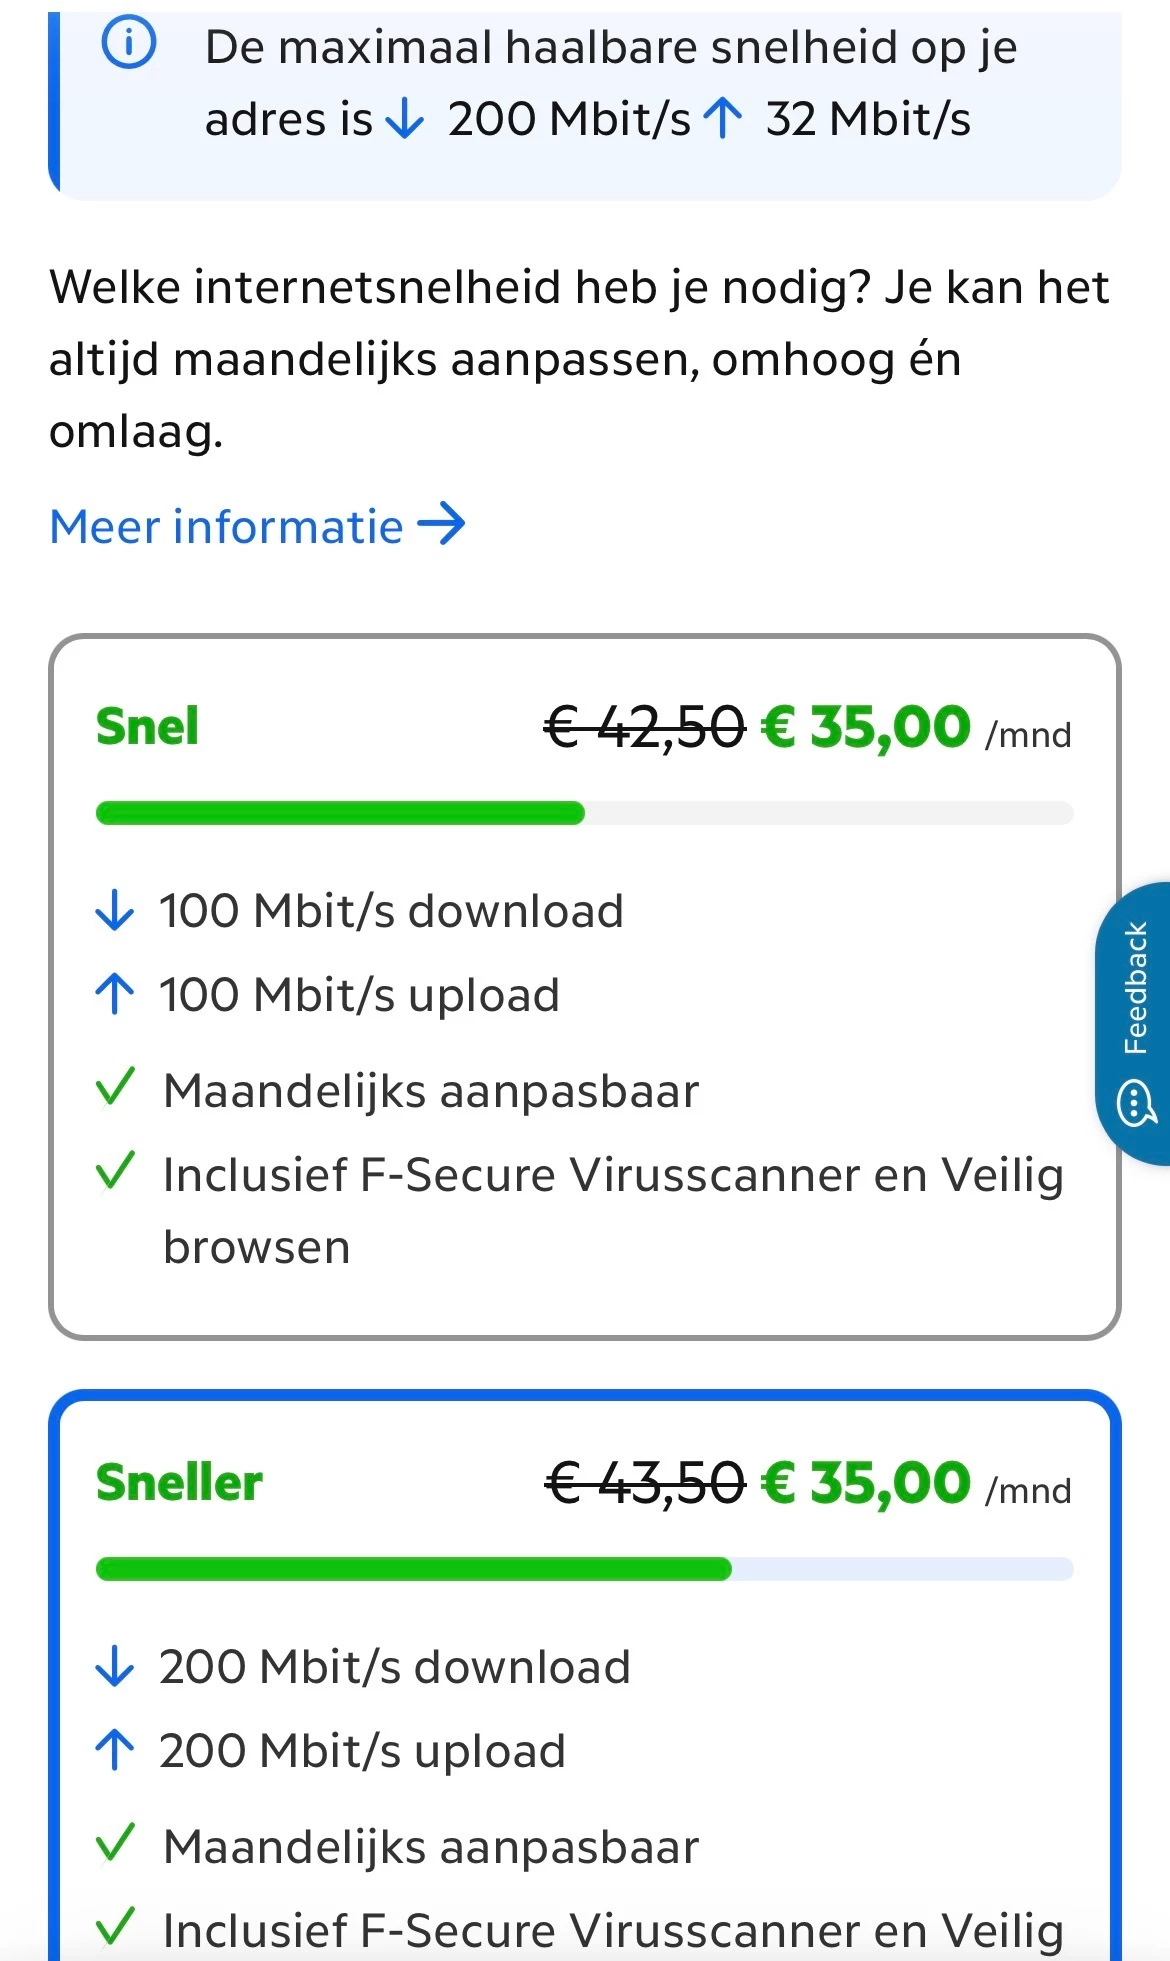Screen dimensions: 1170x1961
Task: Click upload arrow icon in Snel plan
Action: pos(115,995)
